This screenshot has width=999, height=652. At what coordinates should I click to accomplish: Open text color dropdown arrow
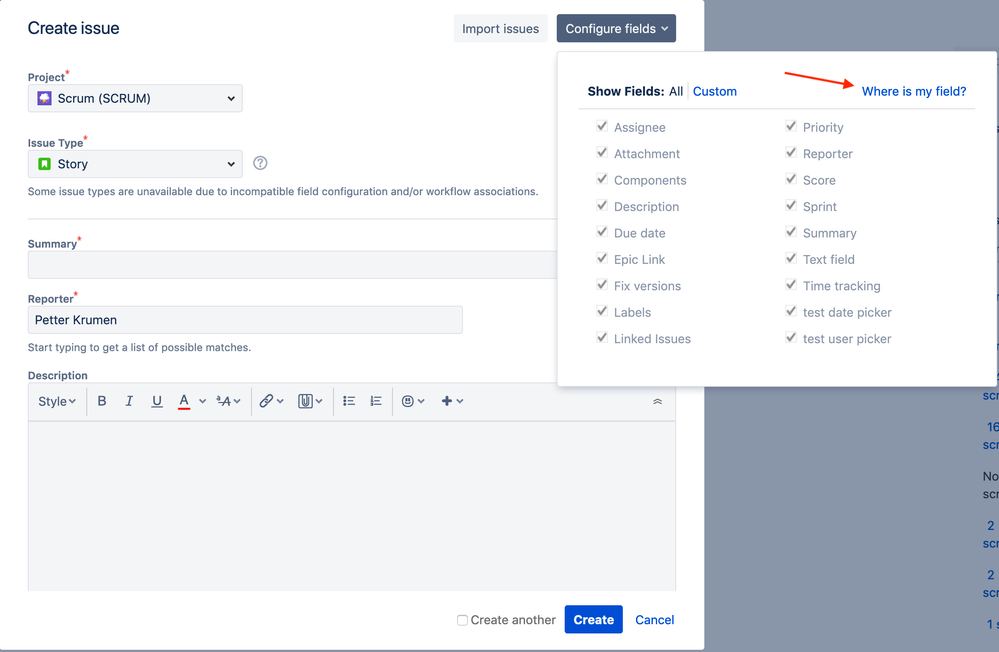pyautogui.click(x=203, y=401)
